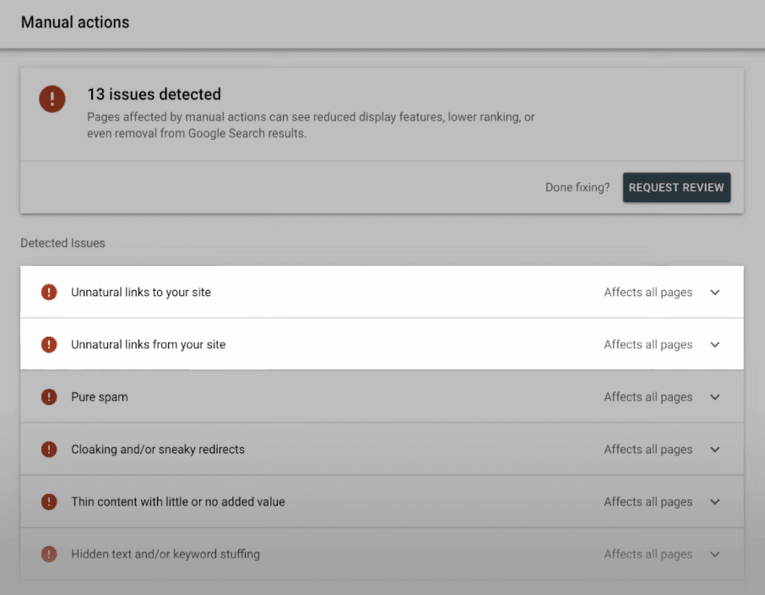Click the 13 issues detected heading
765x595 pixels.
pos(154,94)
